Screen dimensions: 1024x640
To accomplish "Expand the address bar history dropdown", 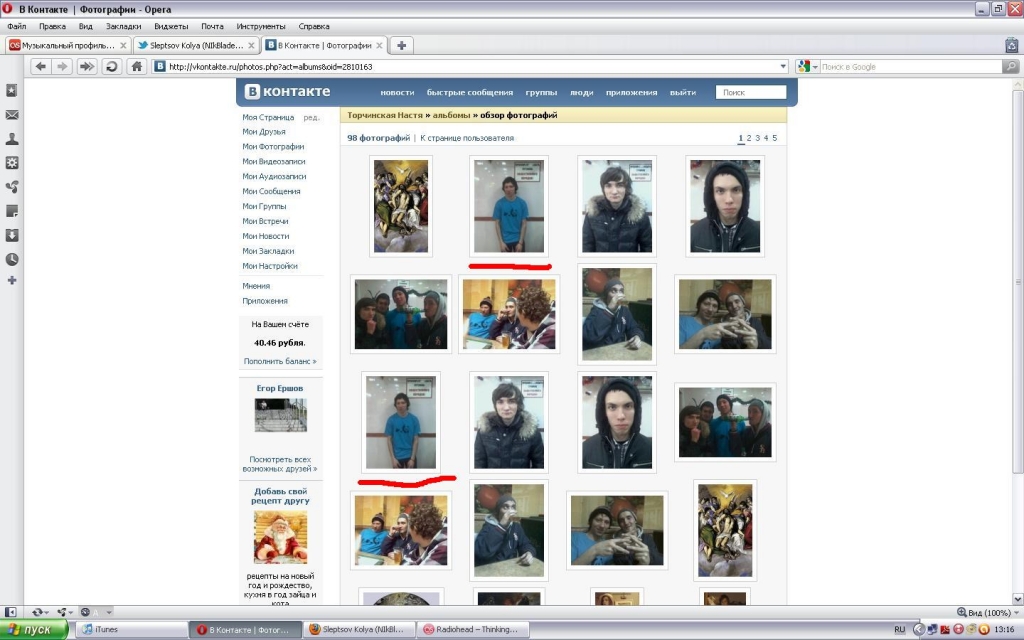I will coord(783,67).
